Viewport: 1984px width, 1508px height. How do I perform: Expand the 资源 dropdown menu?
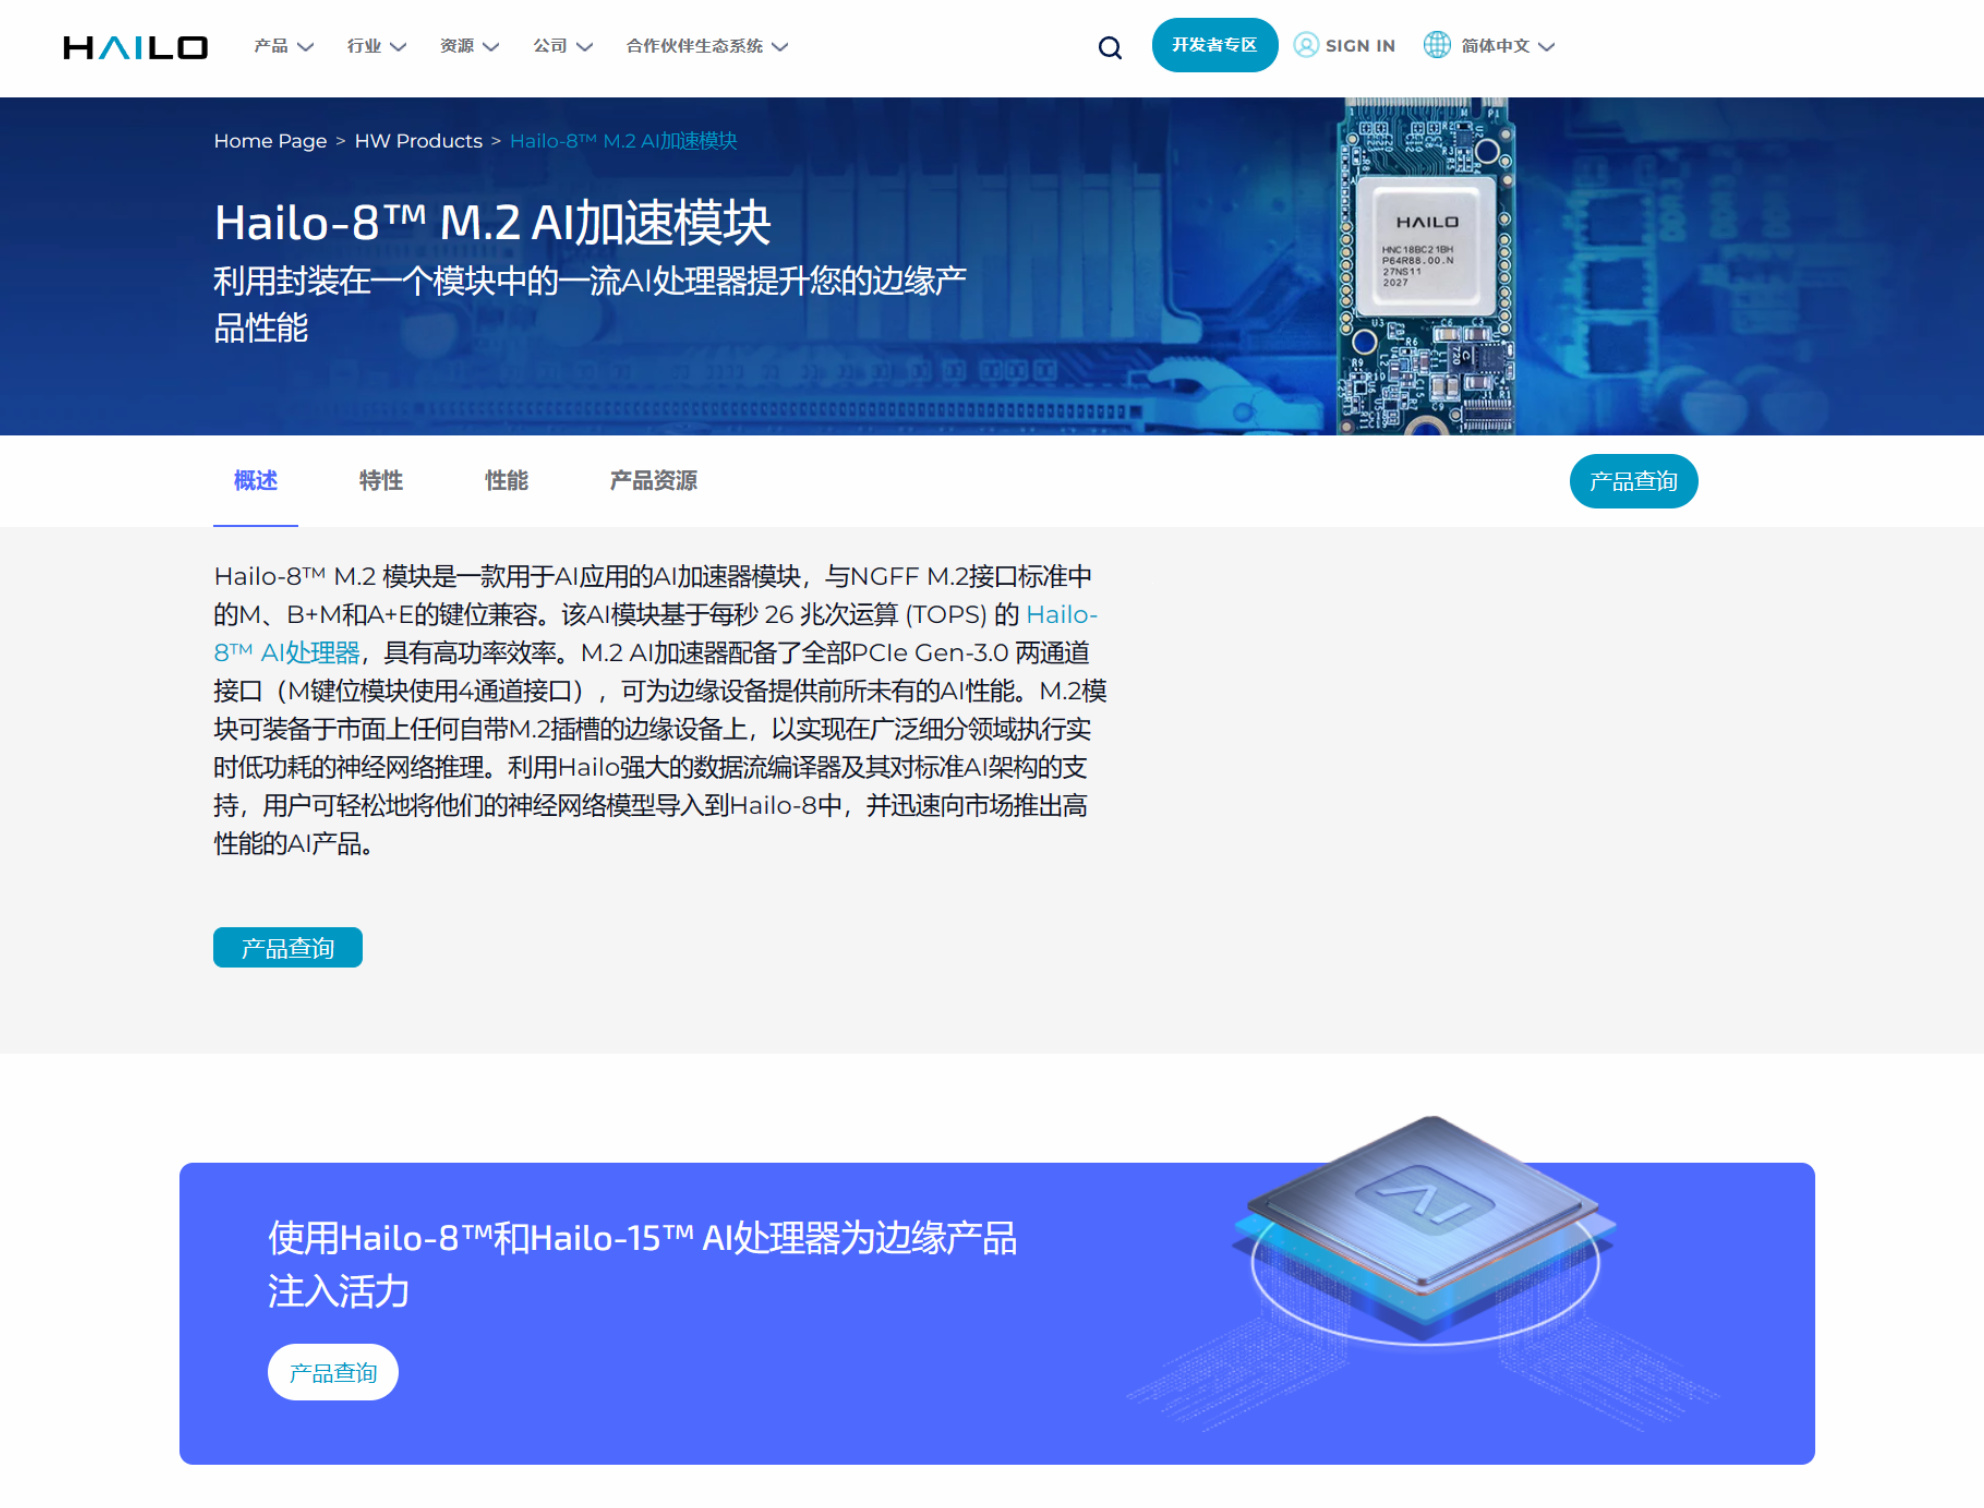click(x=469, y=46)
